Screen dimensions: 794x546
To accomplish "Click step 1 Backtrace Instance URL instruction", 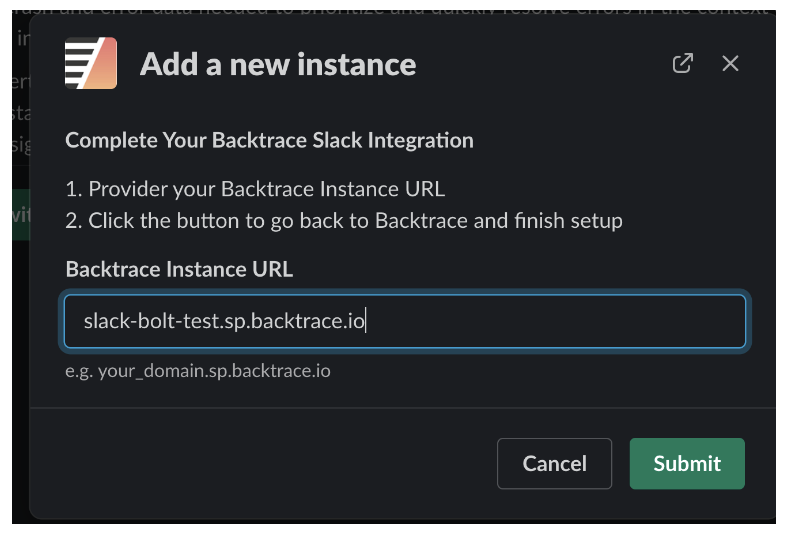I will [255, 189].
